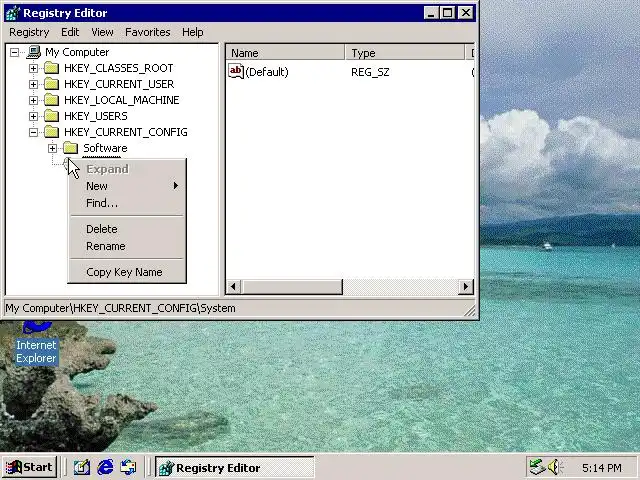Choose Find... in the context menu
The height and width of the screenshot is (480, 640).
(128, 203)
